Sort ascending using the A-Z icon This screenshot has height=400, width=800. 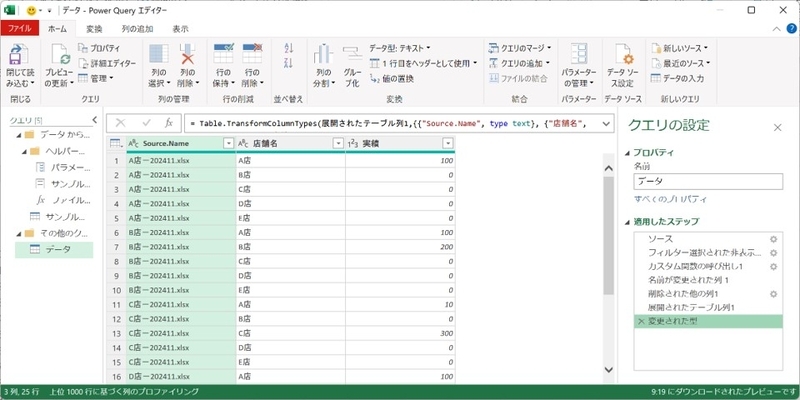click(289, 48)
